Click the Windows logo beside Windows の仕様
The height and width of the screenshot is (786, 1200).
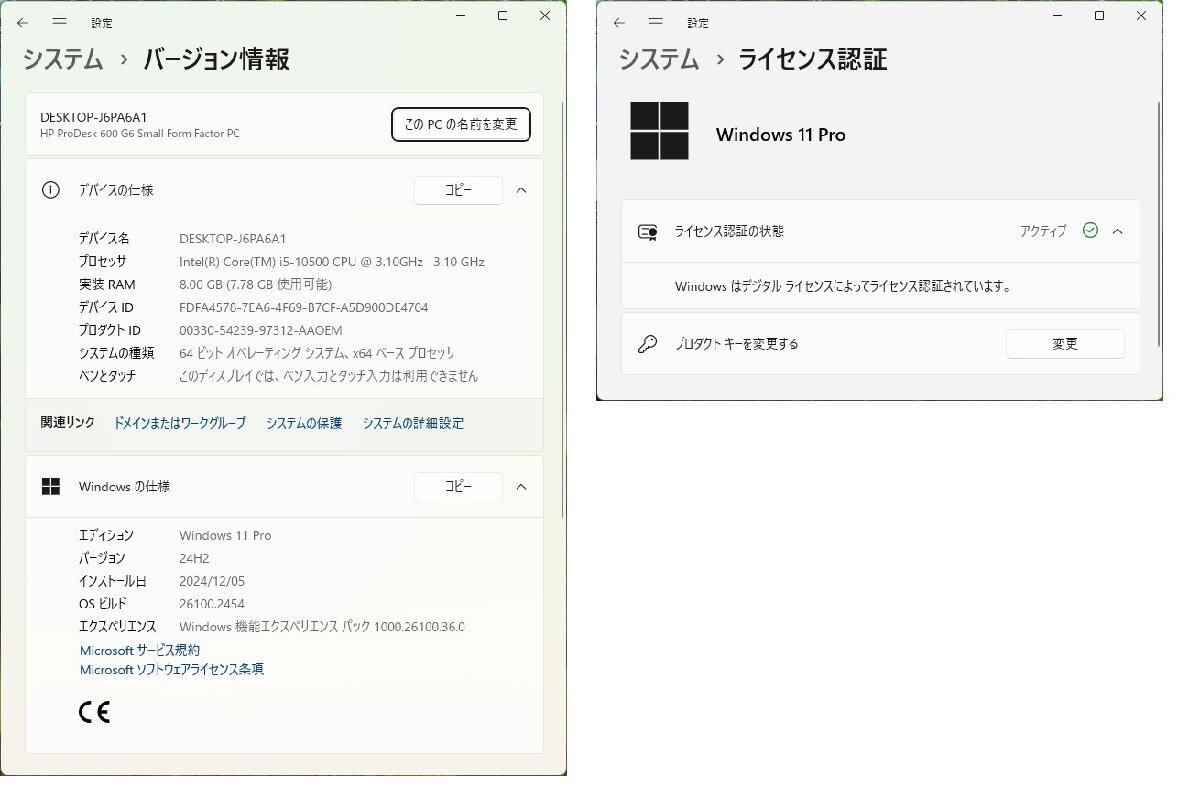51,486
